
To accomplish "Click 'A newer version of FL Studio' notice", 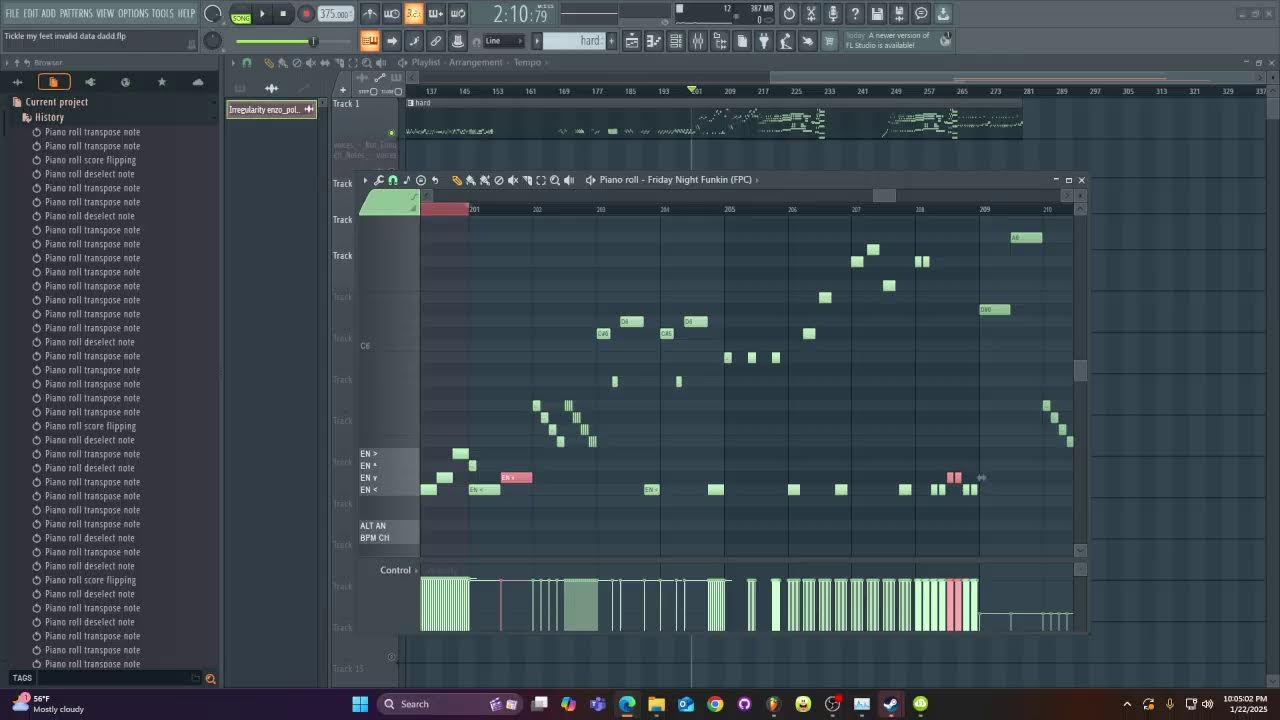I will click(888, 40).
